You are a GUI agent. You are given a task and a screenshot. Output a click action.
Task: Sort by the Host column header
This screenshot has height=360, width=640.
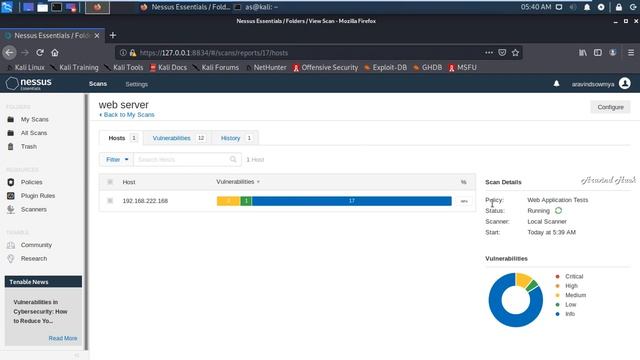click(x=129, y=182)
